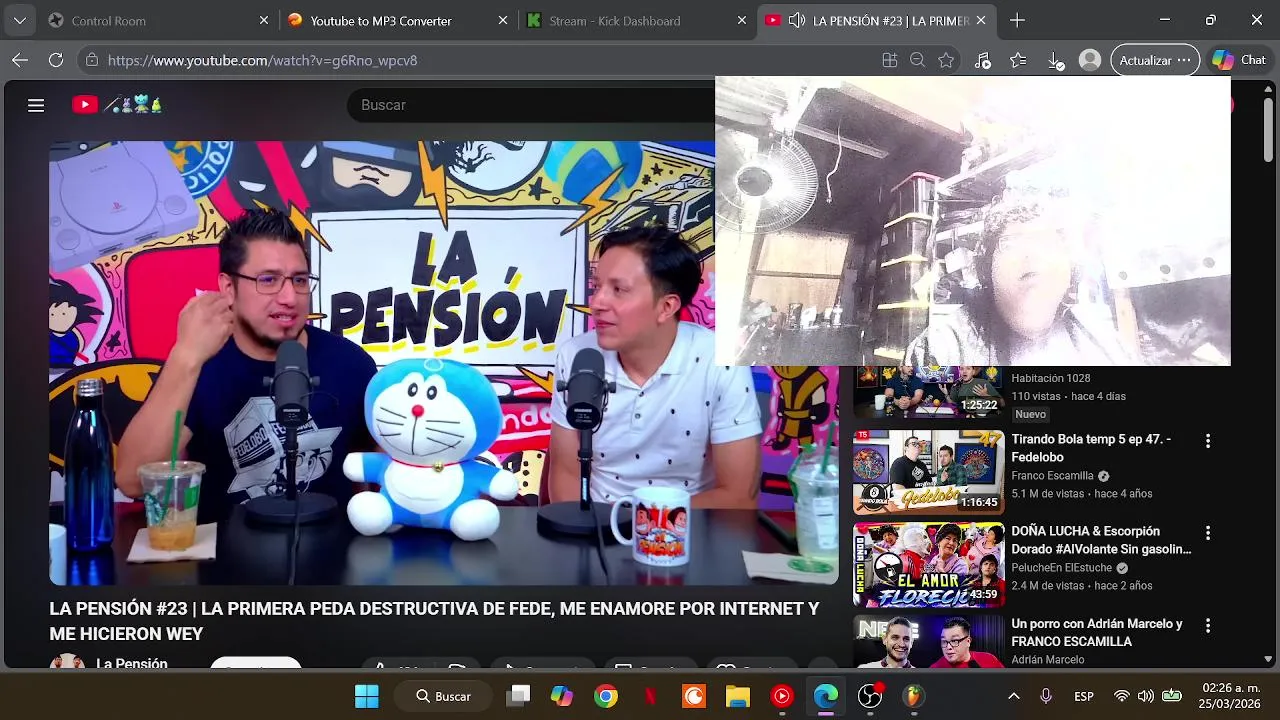The width and height of the screenshot is (1280, 720).
Task: Open options menu for DOÑA LUCHA video
Action: [1208, 533]
